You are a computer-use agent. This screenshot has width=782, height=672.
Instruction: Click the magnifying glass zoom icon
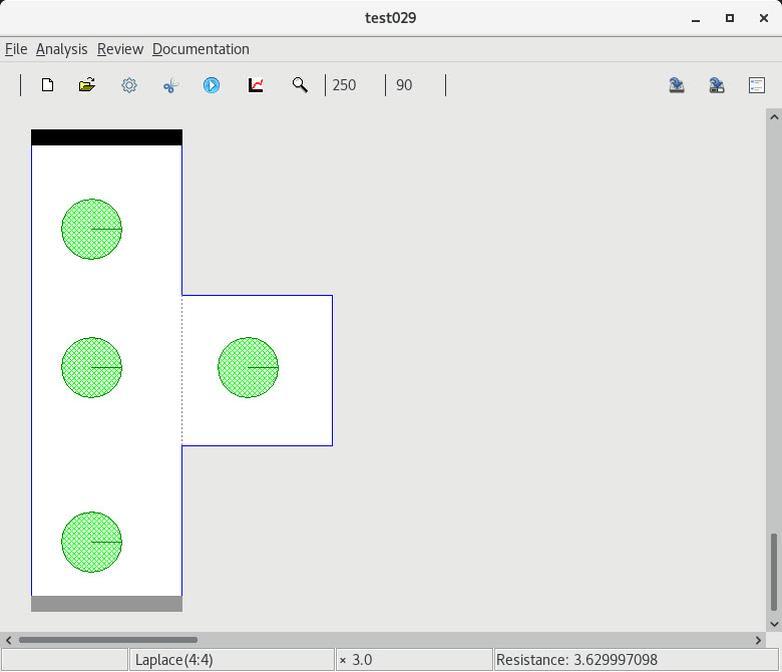[x=299, y=85]
